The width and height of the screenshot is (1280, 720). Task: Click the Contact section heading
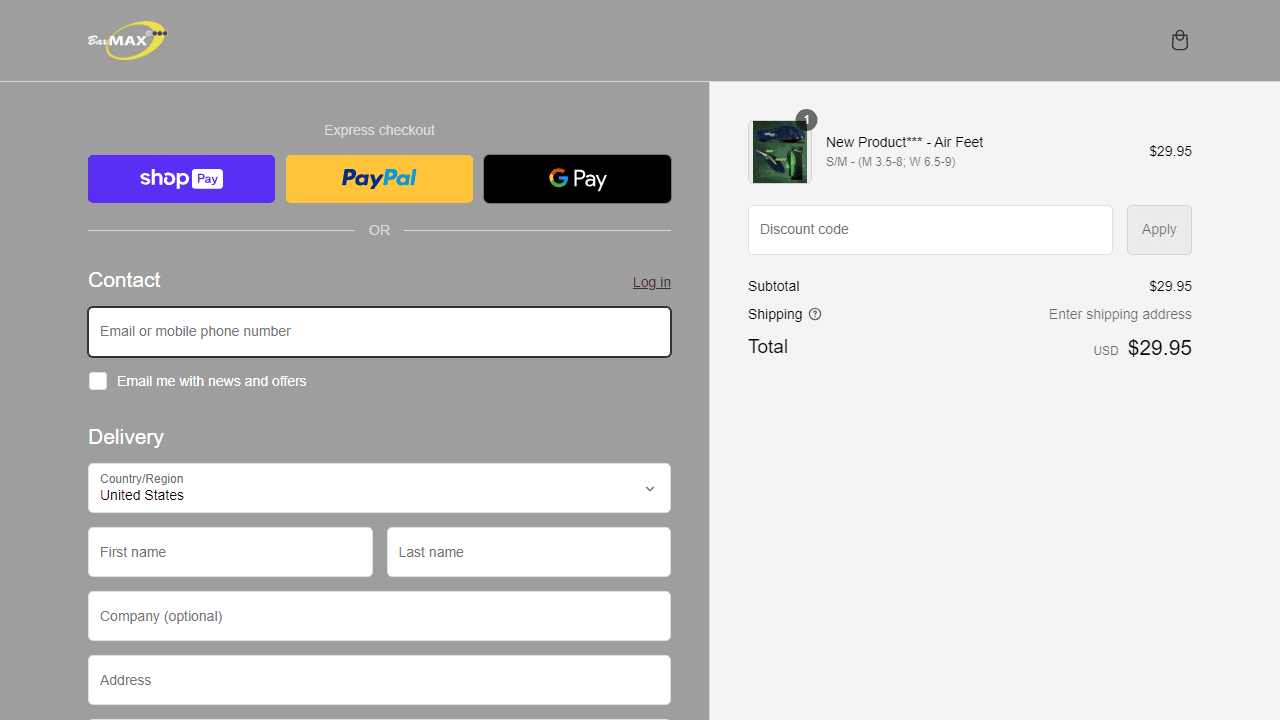(124, 280)
